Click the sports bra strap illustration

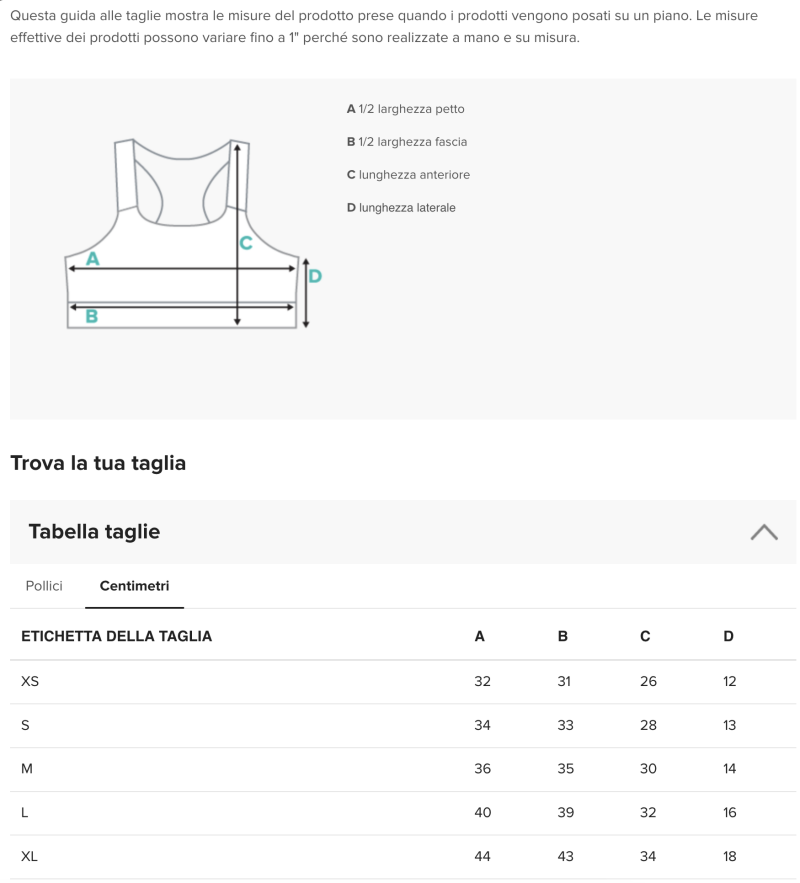(126, 175)
